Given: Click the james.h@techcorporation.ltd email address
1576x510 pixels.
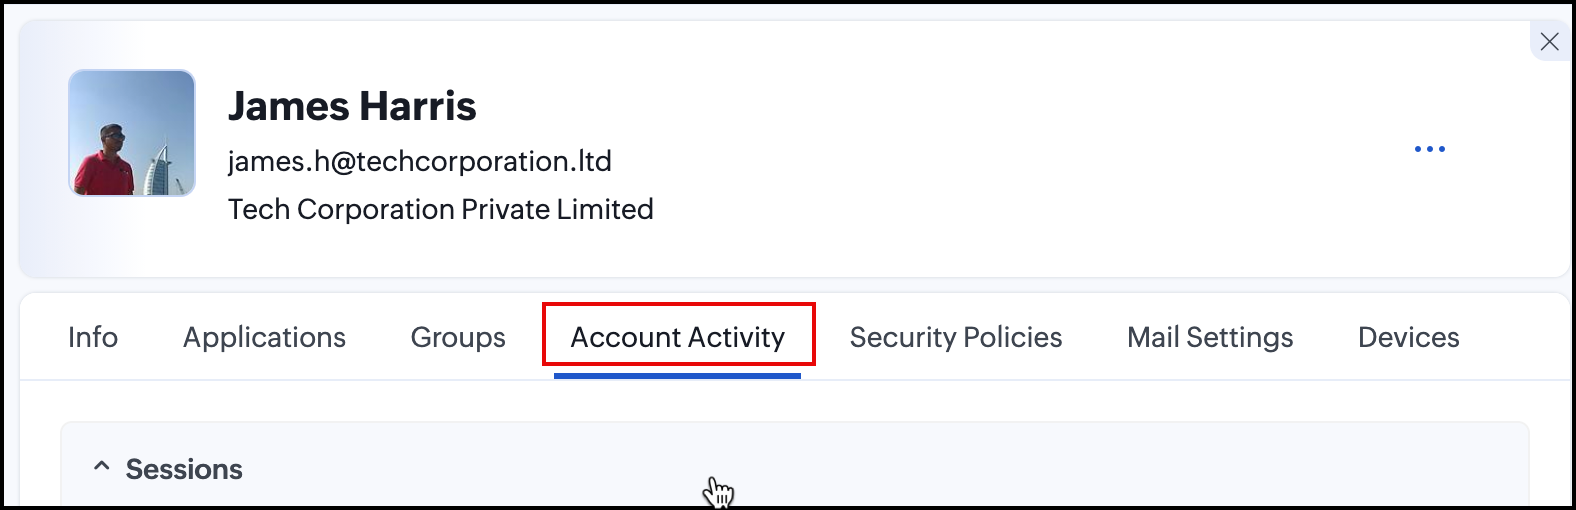Looking at the screenshot, I should pyautogui.click(x=419, y=161).
